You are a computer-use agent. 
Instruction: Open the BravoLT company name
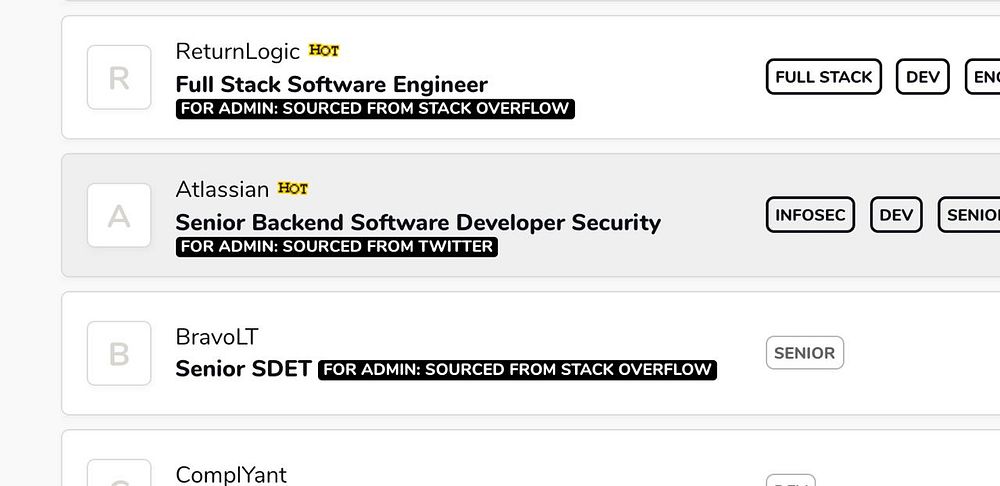[217, 337]
